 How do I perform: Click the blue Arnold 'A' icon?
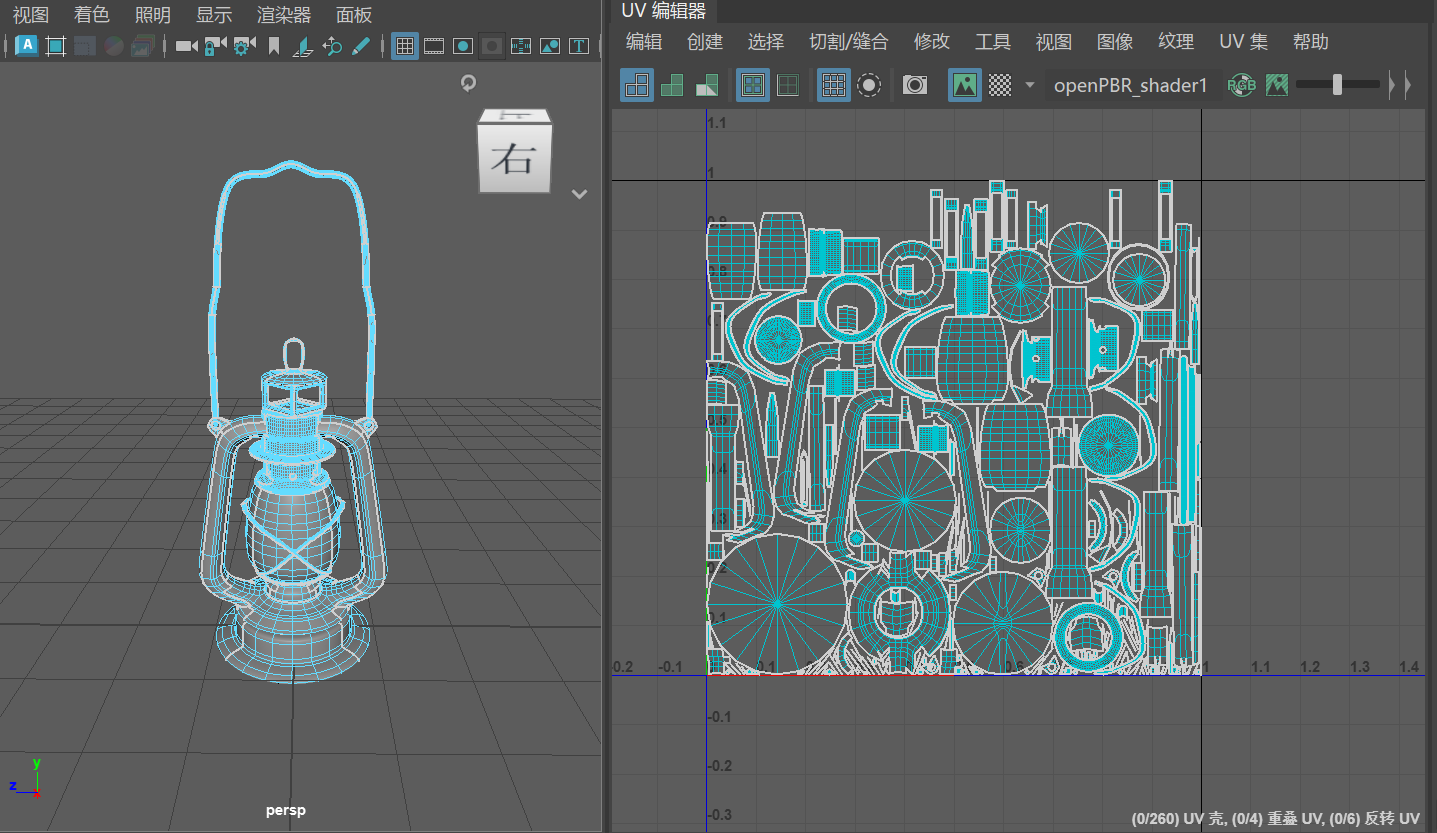click(27, 45)
